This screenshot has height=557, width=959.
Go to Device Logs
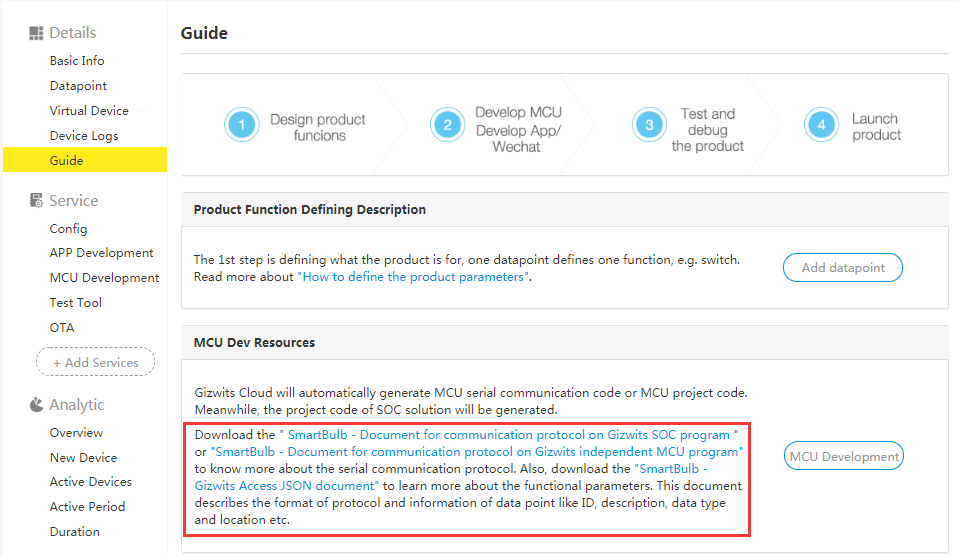[84, 136]
